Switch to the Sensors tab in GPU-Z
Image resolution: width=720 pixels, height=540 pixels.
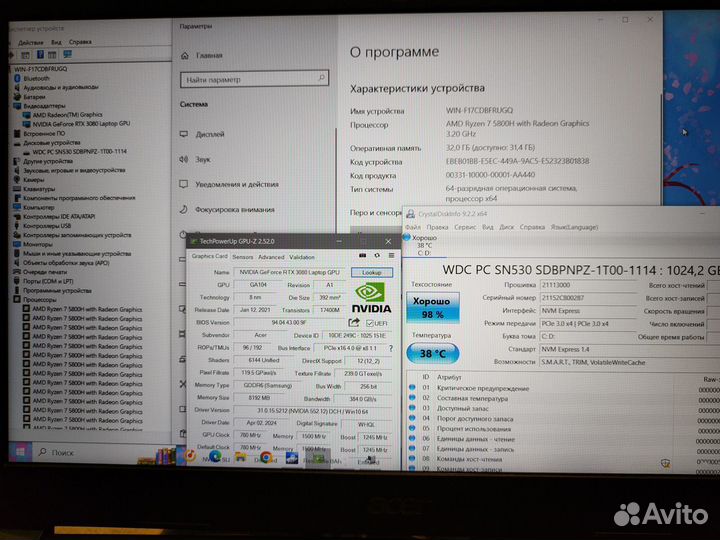coord(241,257)
